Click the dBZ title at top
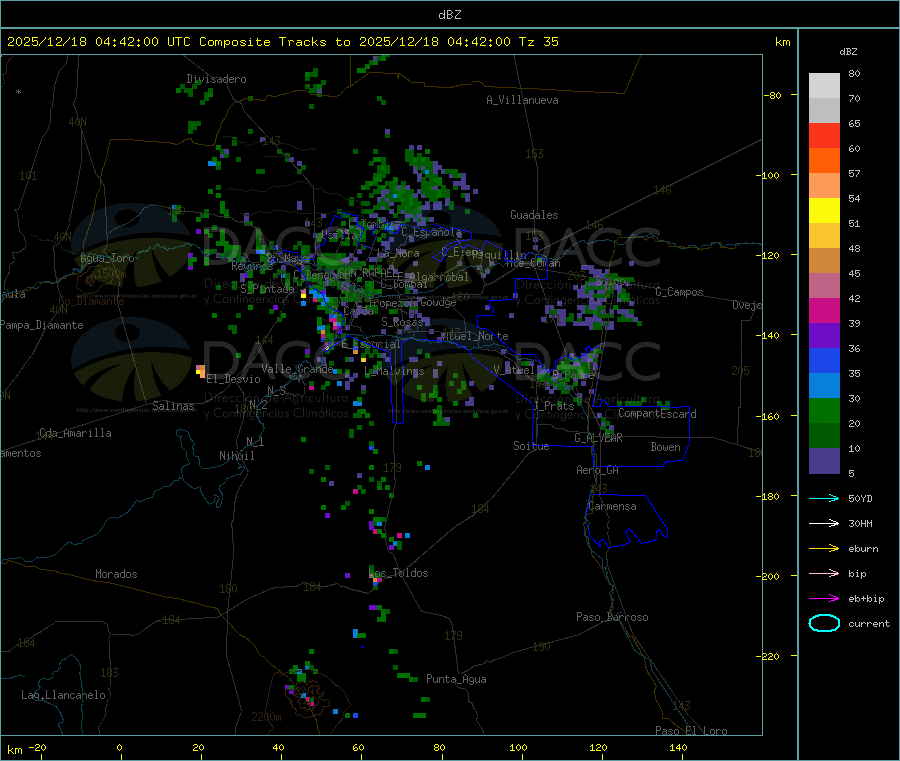 (x=449, y=15)
